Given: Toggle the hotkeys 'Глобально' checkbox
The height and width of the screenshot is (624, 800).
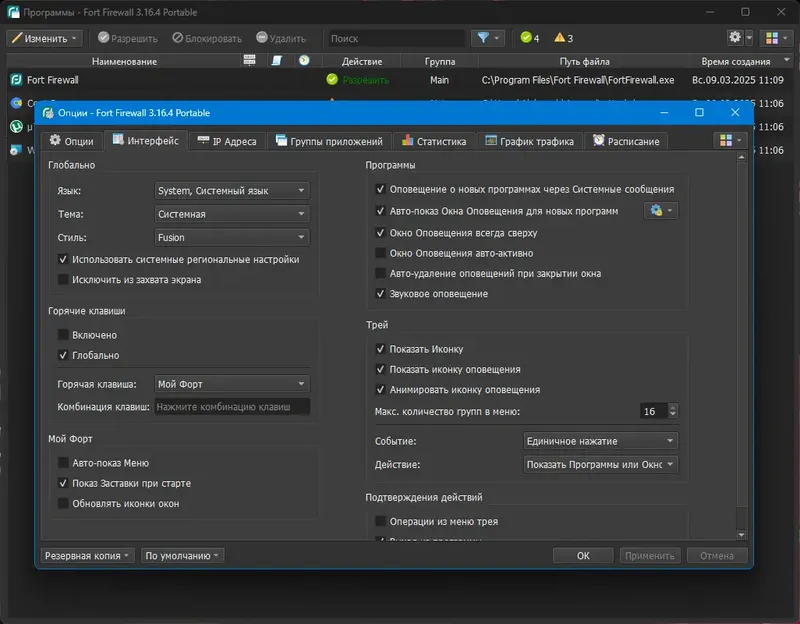Looking at the screenshot, I should click(x=63, y=355).
